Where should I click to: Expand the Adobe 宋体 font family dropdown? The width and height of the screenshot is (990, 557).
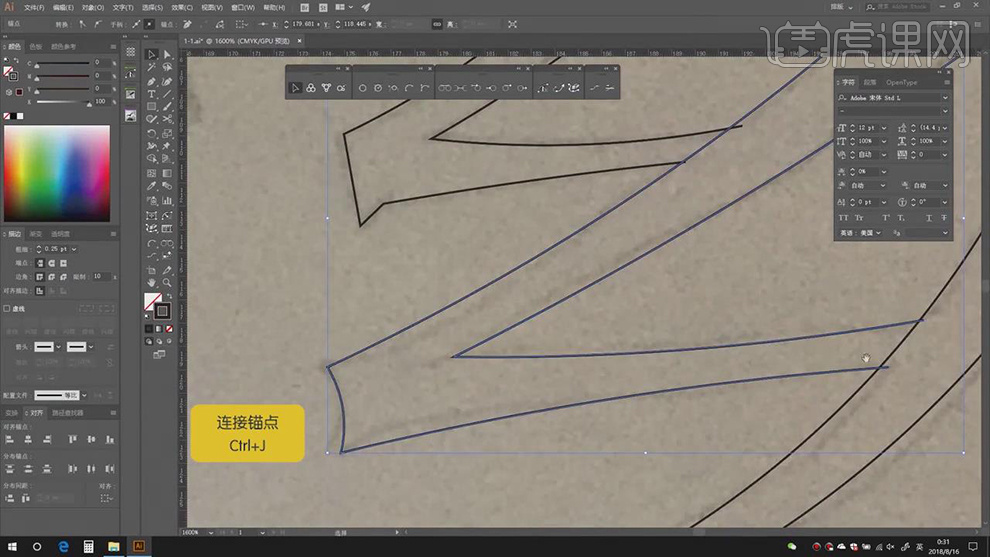945,98
